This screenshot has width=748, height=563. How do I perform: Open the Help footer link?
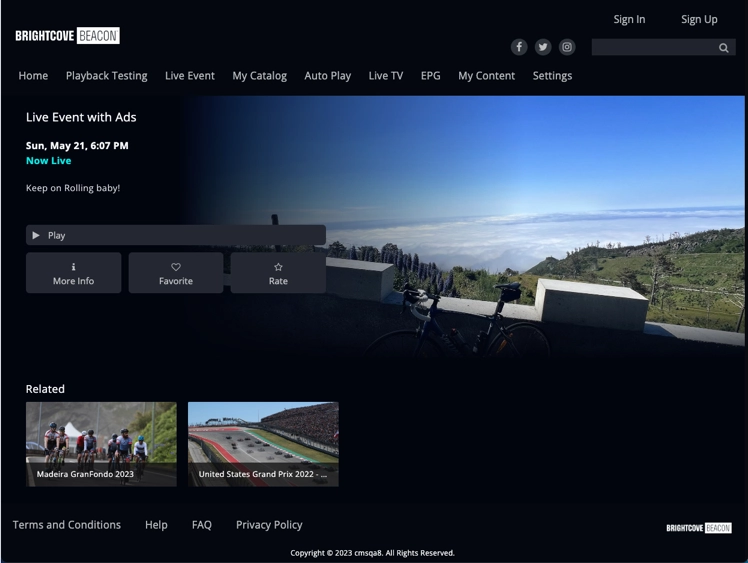click(x=156, y=525)
